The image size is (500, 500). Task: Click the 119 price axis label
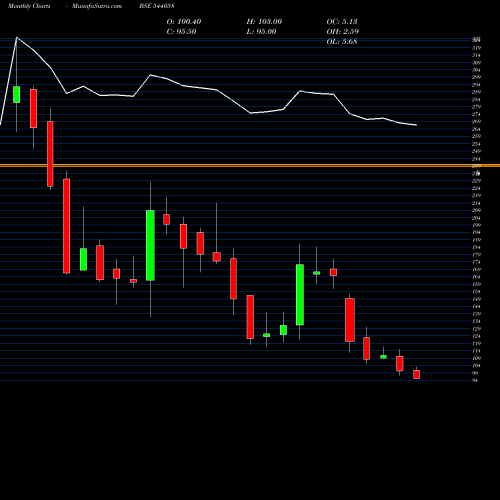click(476, 343)
